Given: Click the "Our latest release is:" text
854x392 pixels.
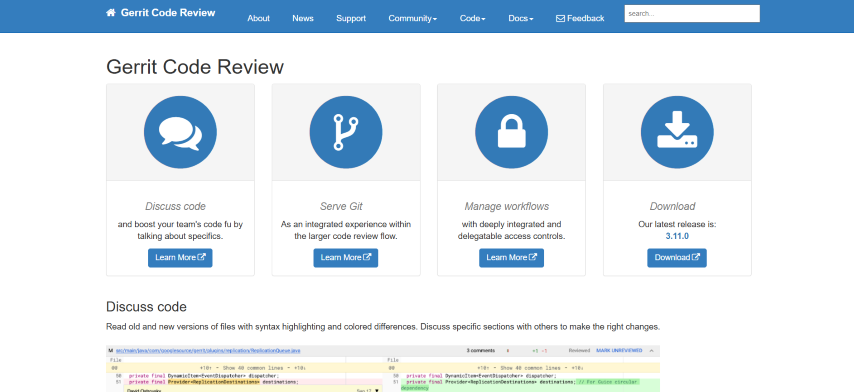Looking at the screenshot, I should coord(677,224).
